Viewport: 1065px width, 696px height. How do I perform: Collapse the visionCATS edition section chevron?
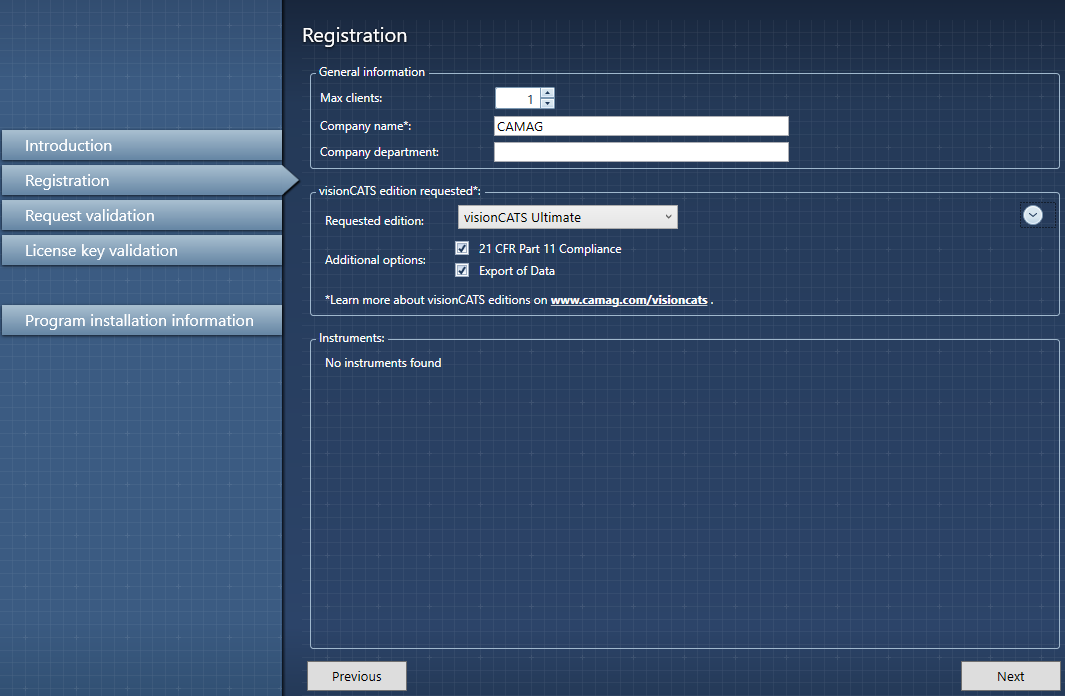[x=1032, y=215]
